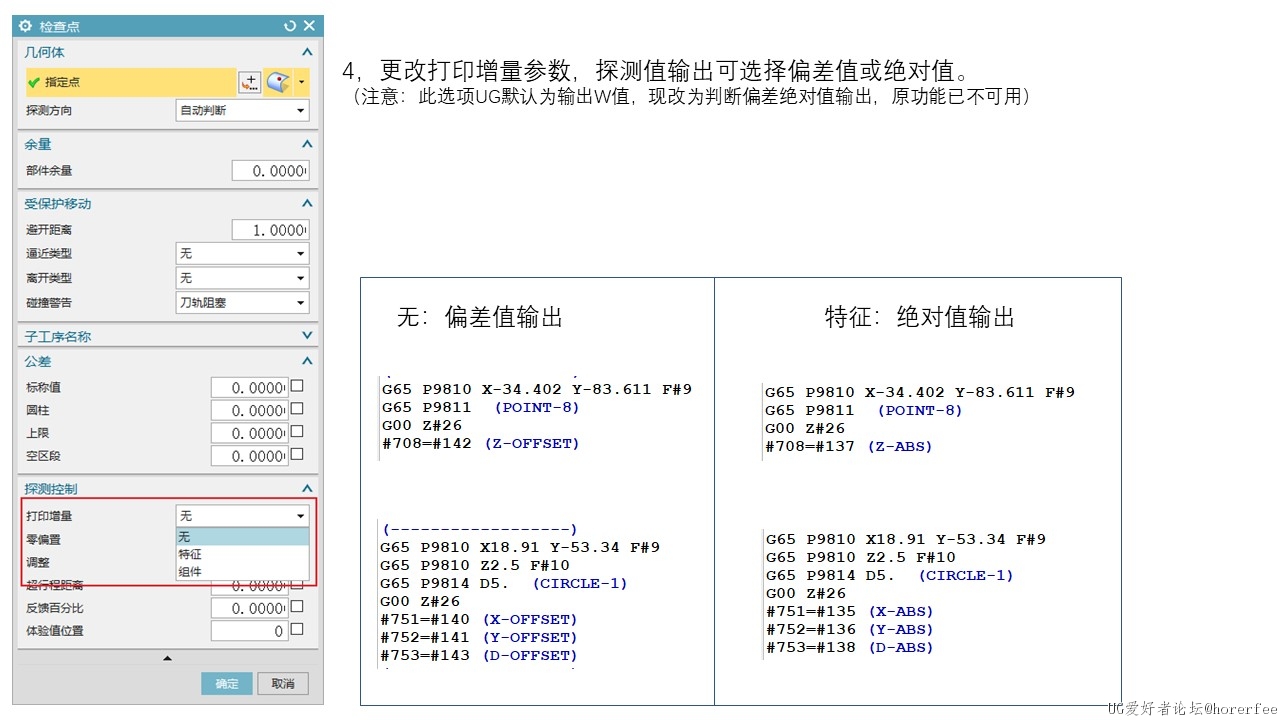Click the 打印增量 dropdown box
Screen dimensions: 1280x720
(x=242, y=516)
